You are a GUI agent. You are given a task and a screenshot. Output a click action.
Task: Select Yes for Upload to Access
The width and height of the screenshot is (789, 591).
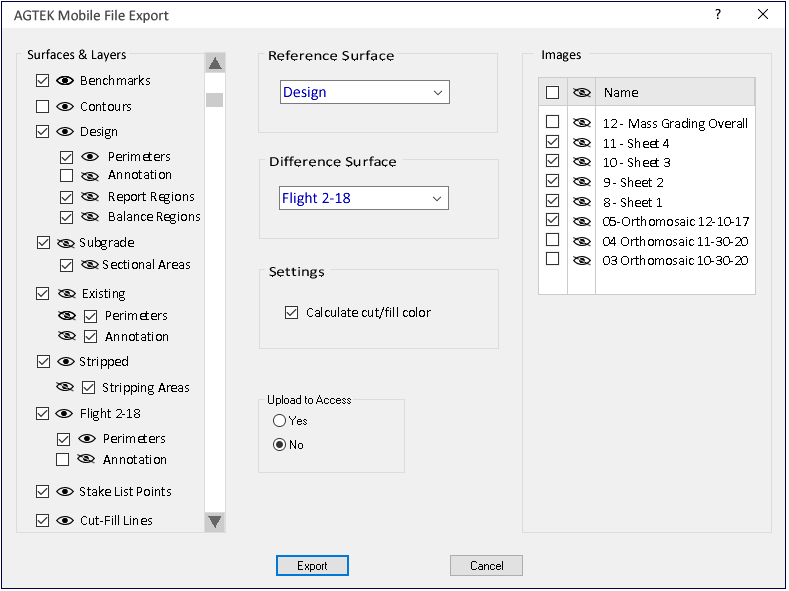pyautogui.click(x=280, y=421)
